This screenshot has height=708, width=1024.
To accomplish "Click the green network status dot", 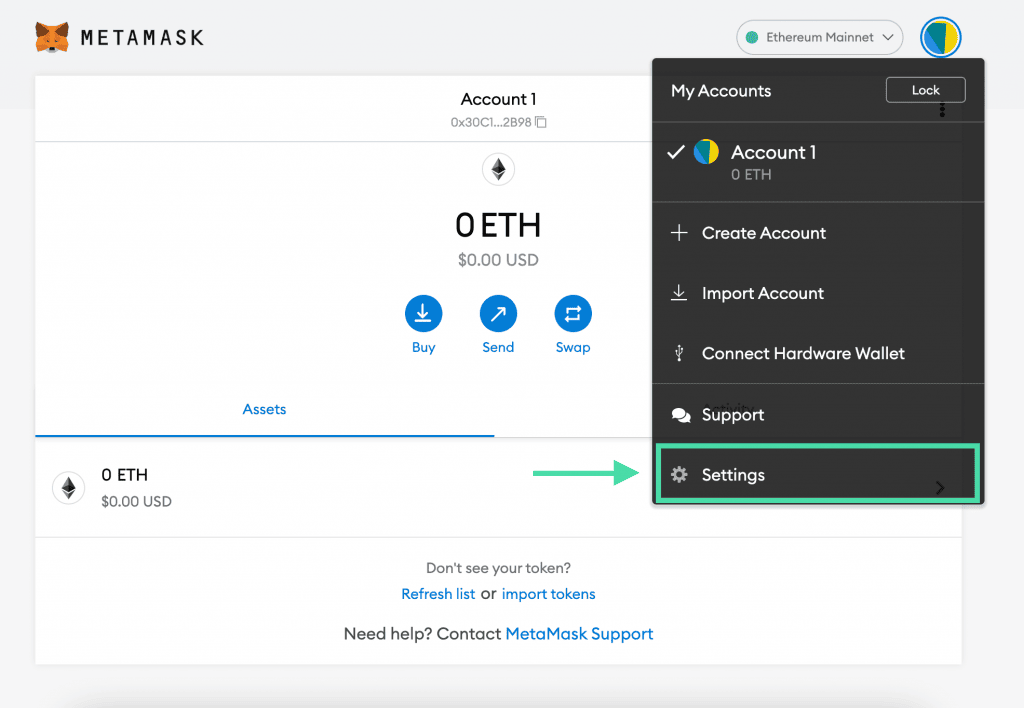I will pyautogui.click(x=752, y=37).
